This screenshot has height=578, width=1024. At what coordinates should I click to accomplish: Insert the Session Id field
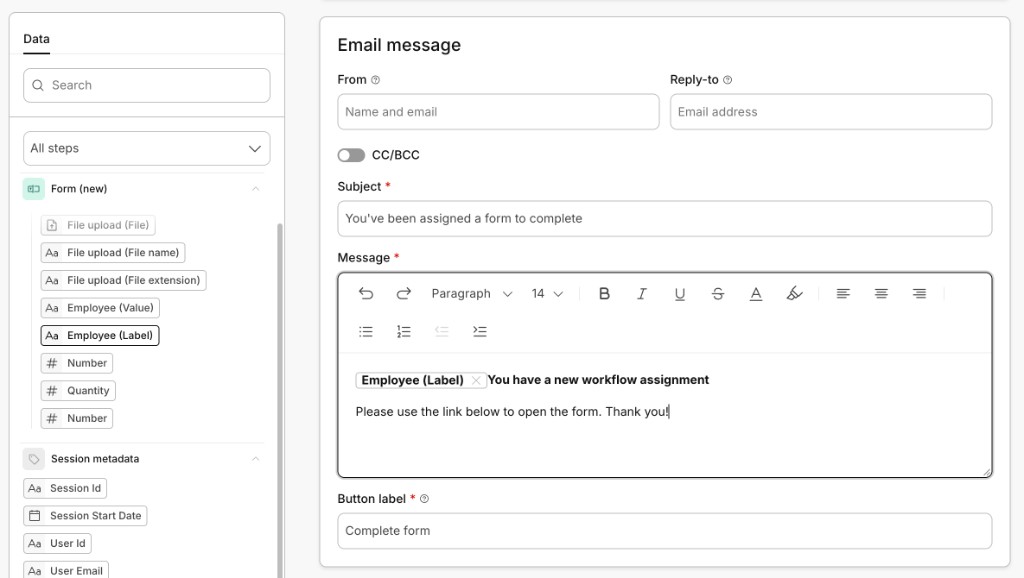65,489
